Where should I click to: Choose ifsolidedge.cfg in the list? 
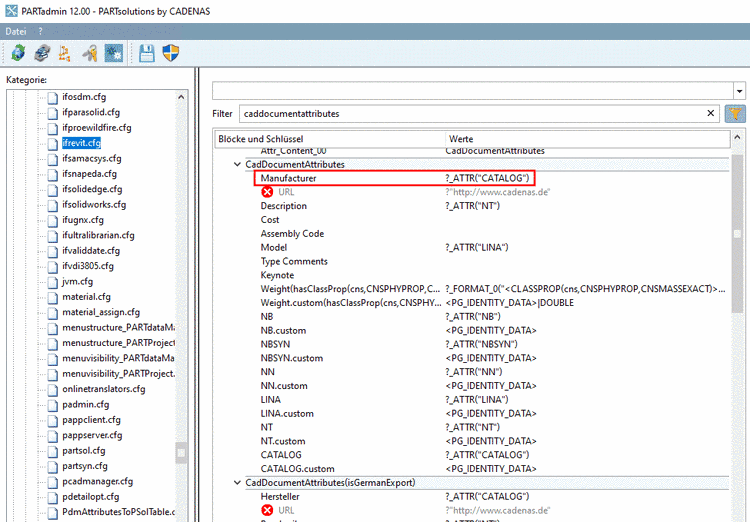[92, 189]
